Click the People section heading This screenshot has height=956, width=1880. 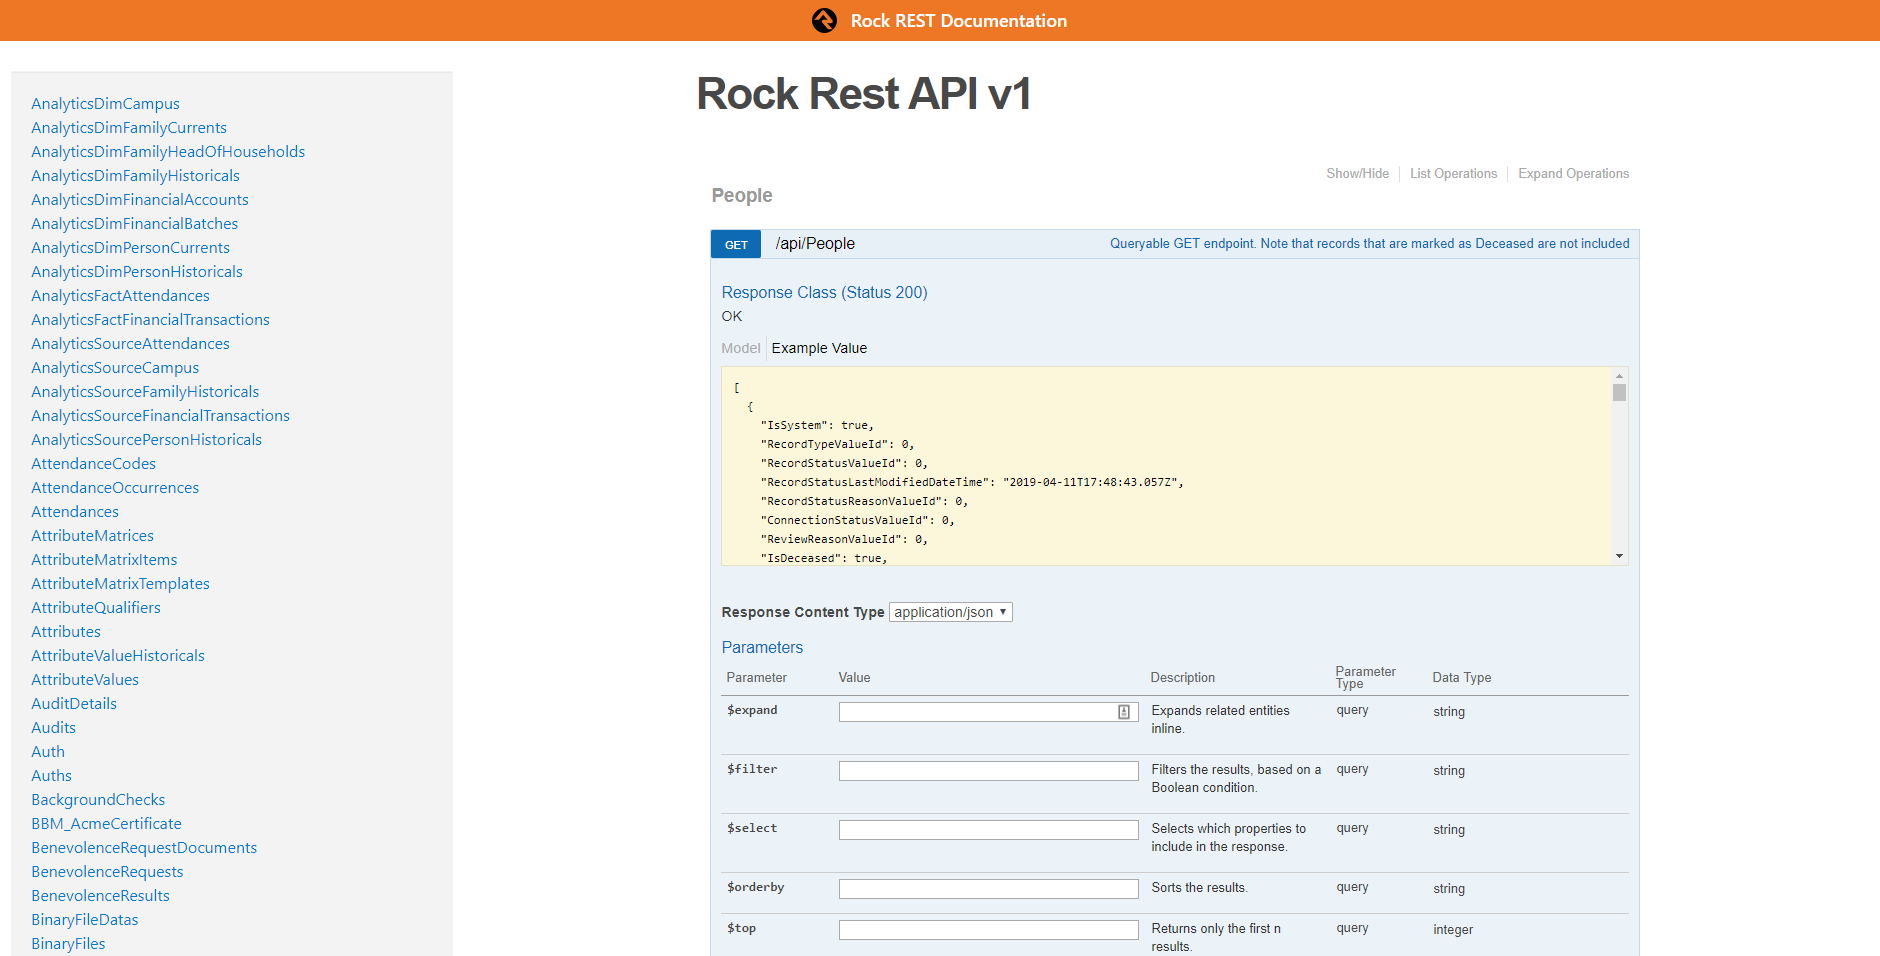click(x=742, y=195)
